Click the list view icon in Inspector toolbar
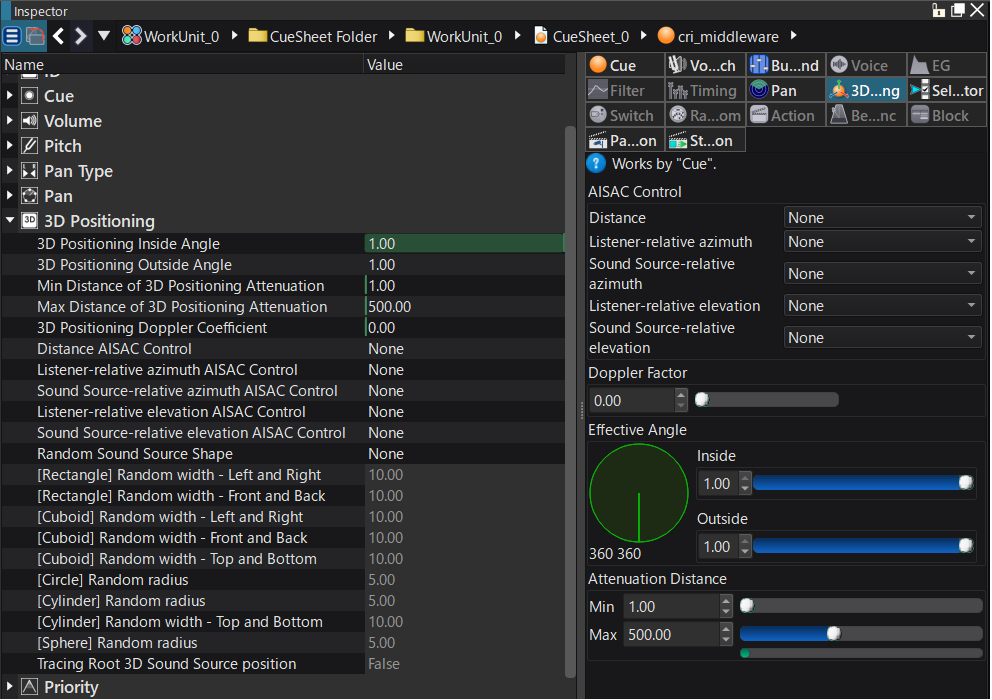Image resolution: width=992 pixels, height=700 pixels. (12, 37)
